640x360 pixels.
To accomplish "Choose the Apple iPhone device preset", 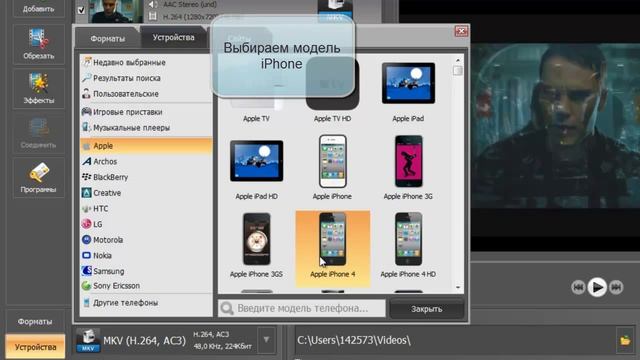I will click(332, 167).
